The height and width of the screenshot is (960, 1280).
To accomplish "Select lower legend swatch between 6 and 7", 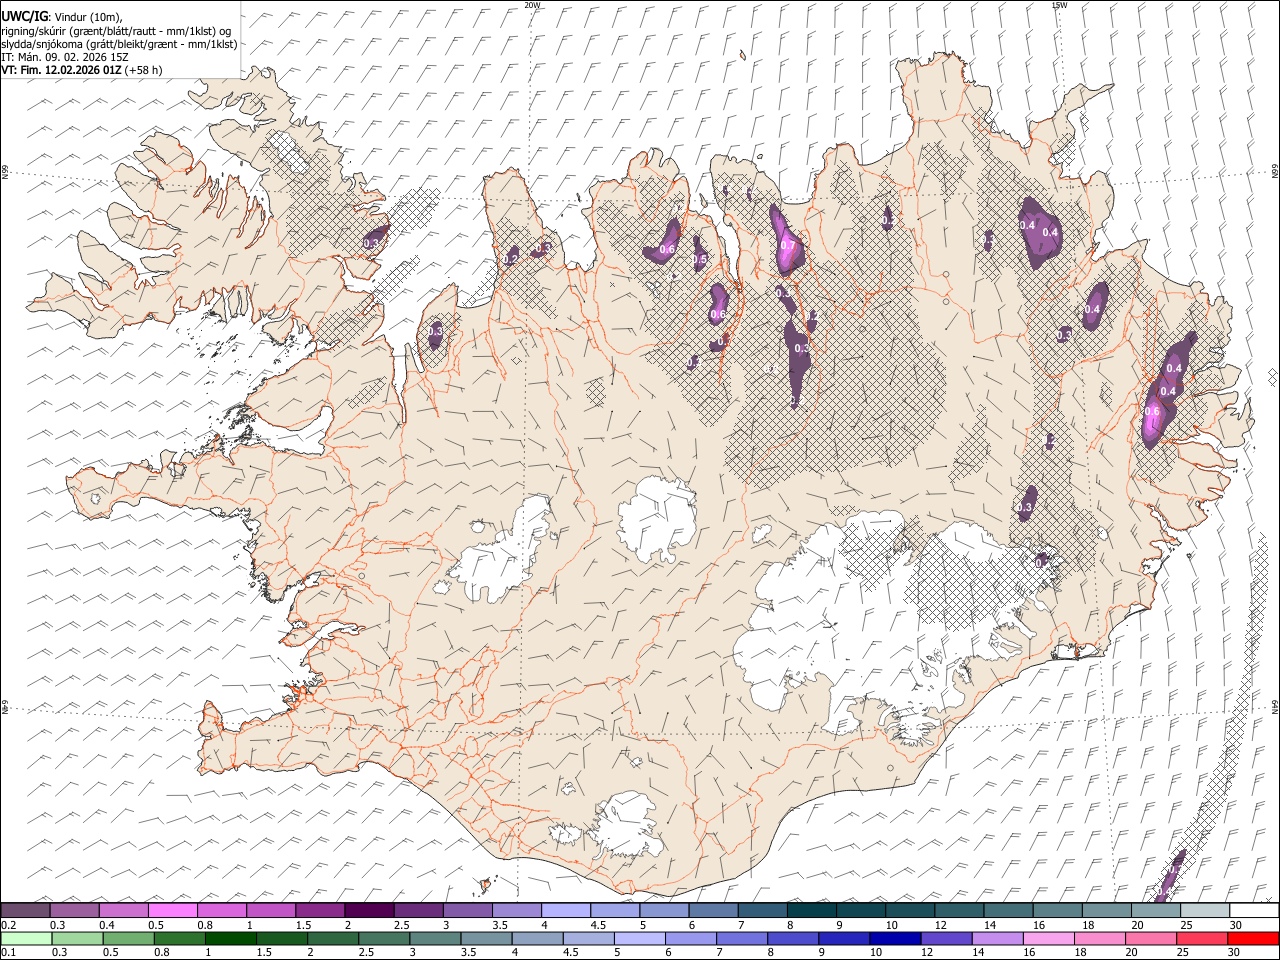I will pos(691,938).
